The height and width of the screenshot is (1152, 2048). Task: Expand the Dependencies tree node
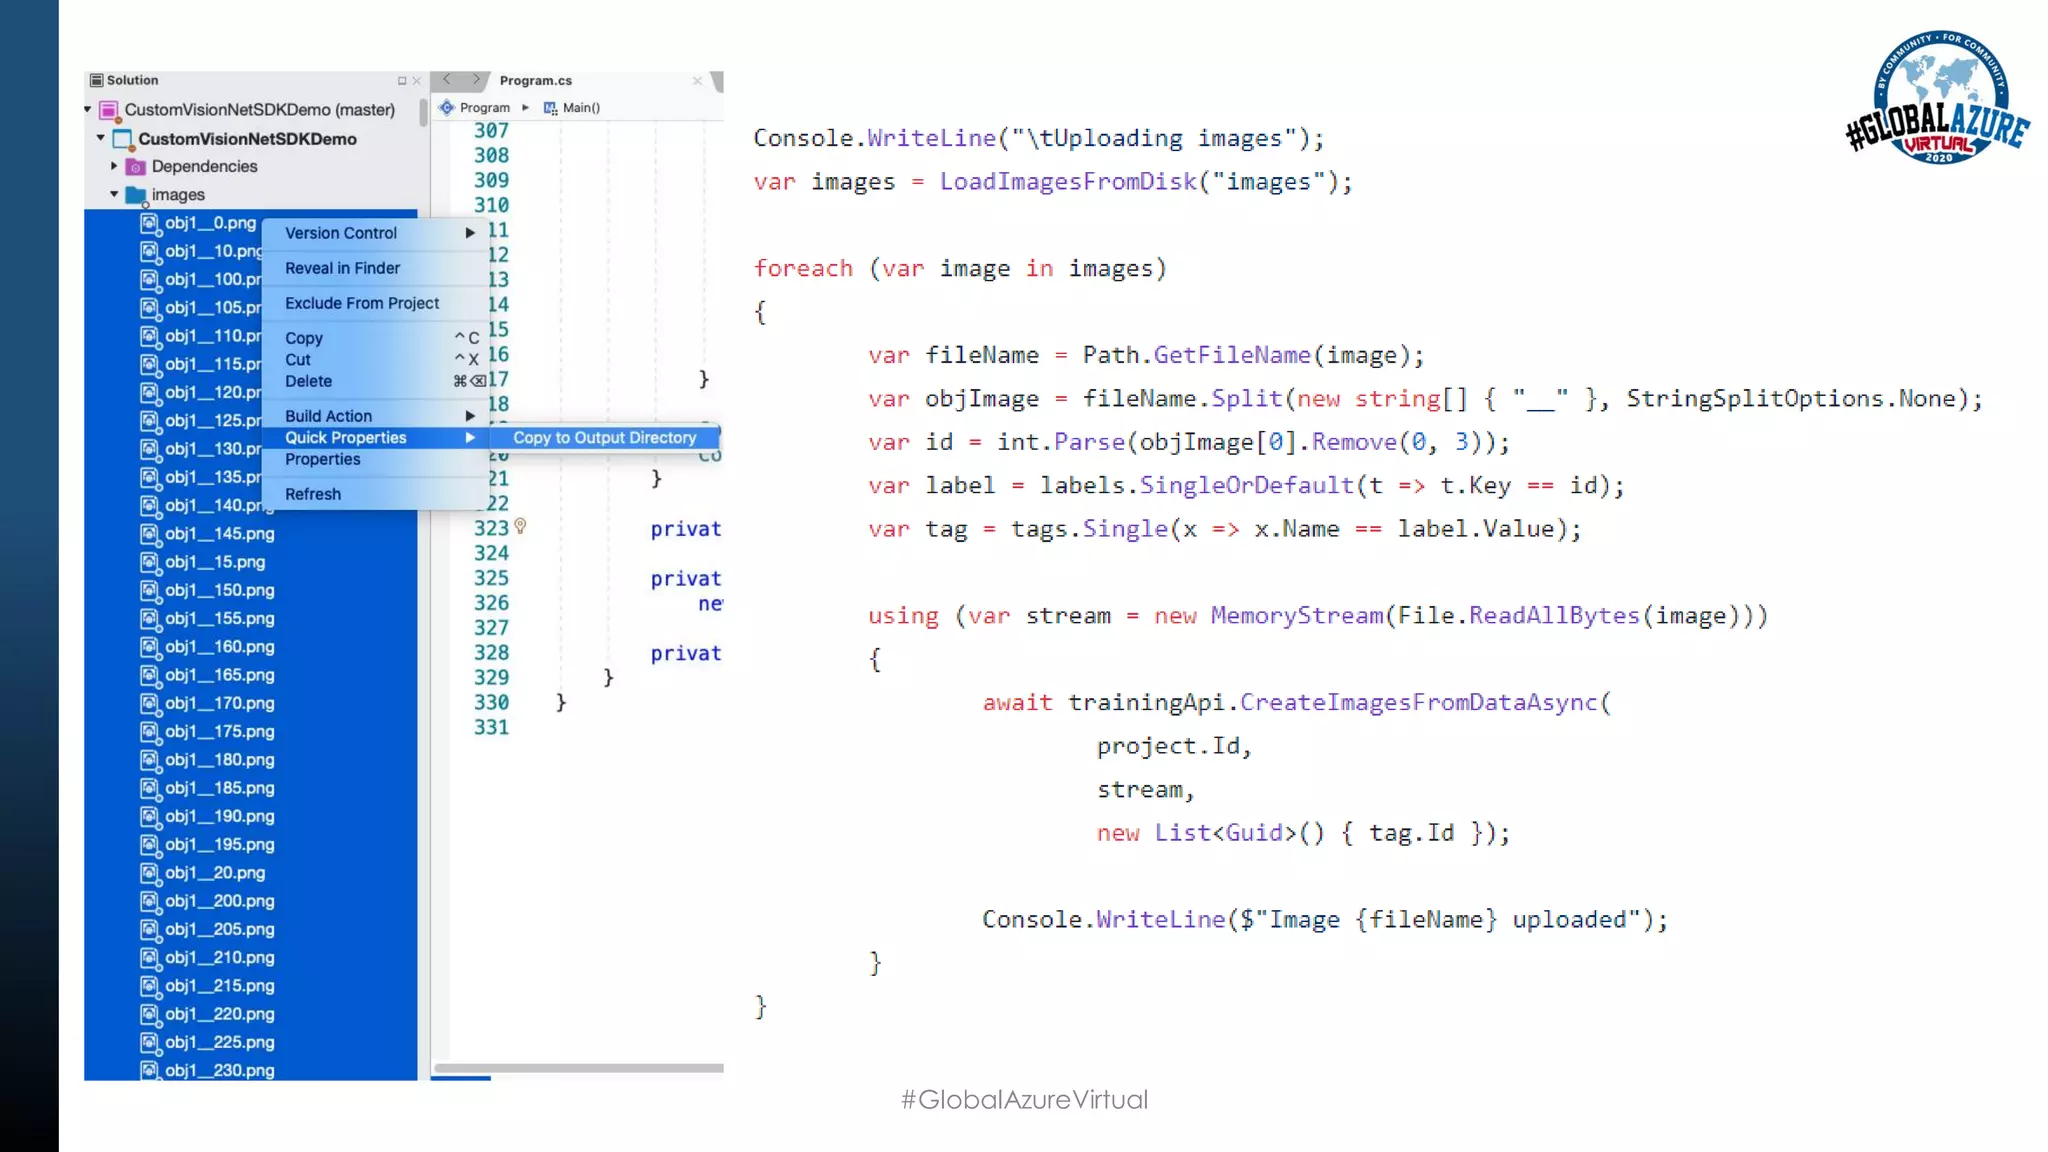(114, 166)
